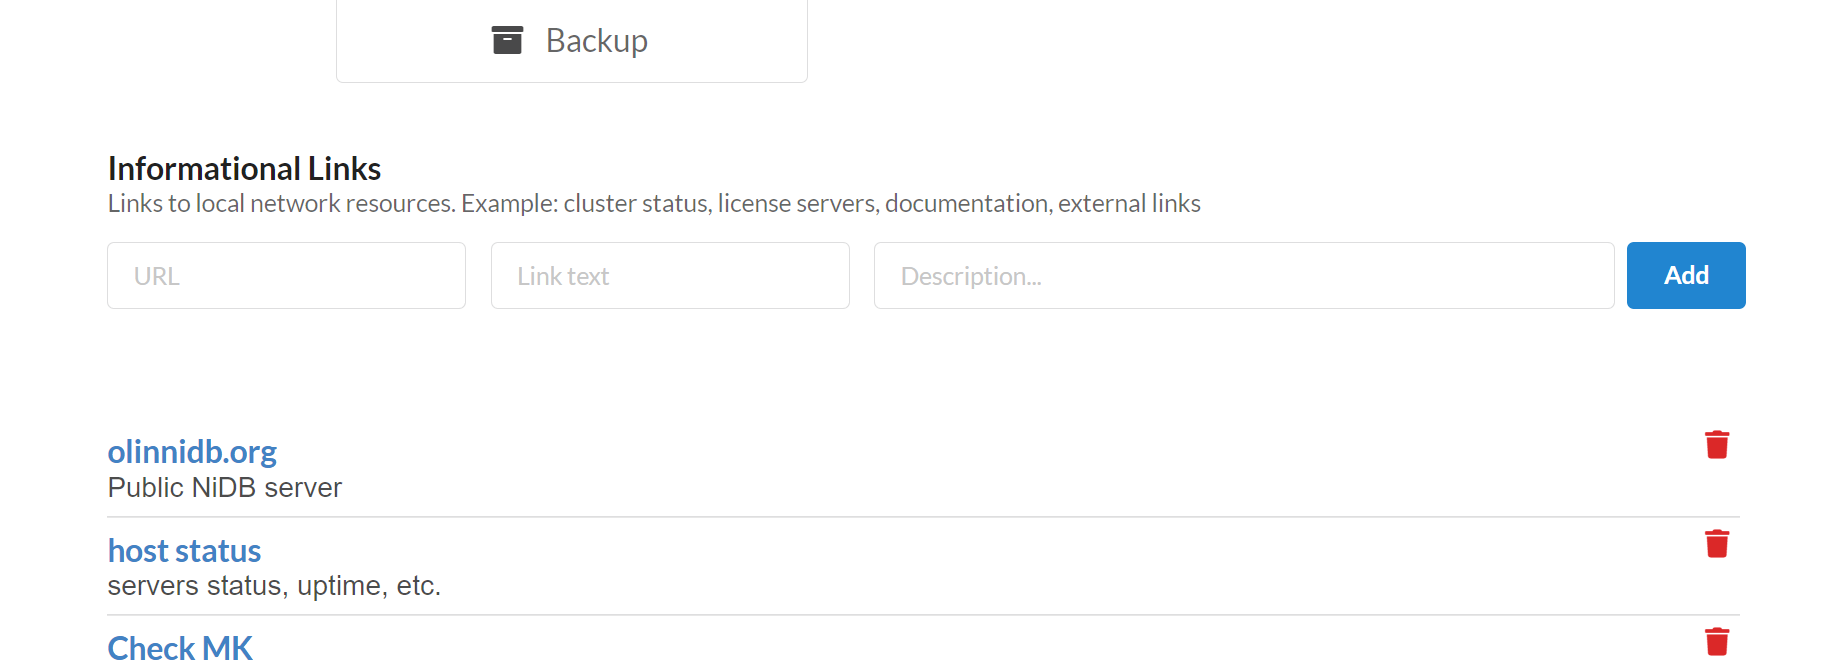The width and height of the screenshot is (1846, 660).
Task: Delete the olinnidb.org entry using trash icon
Action: pos(1716,445)
